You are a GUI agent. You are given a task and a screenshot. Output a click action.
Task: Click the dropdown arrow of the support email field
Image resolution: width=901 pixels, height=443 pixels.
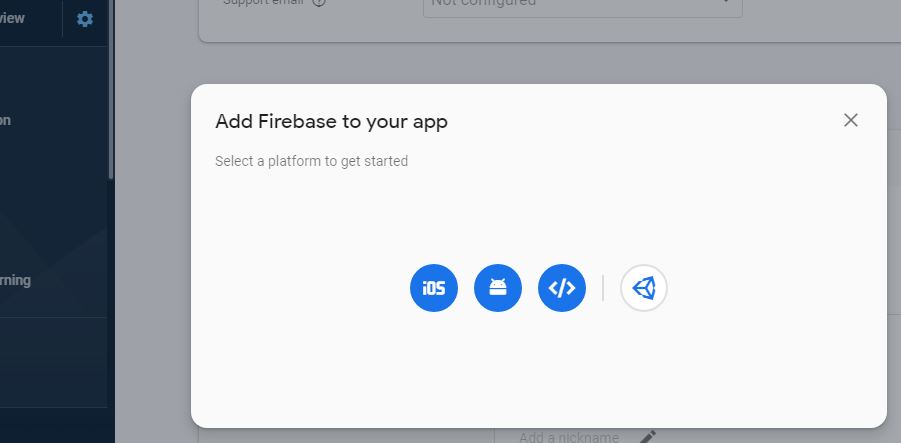click(726, 2)
